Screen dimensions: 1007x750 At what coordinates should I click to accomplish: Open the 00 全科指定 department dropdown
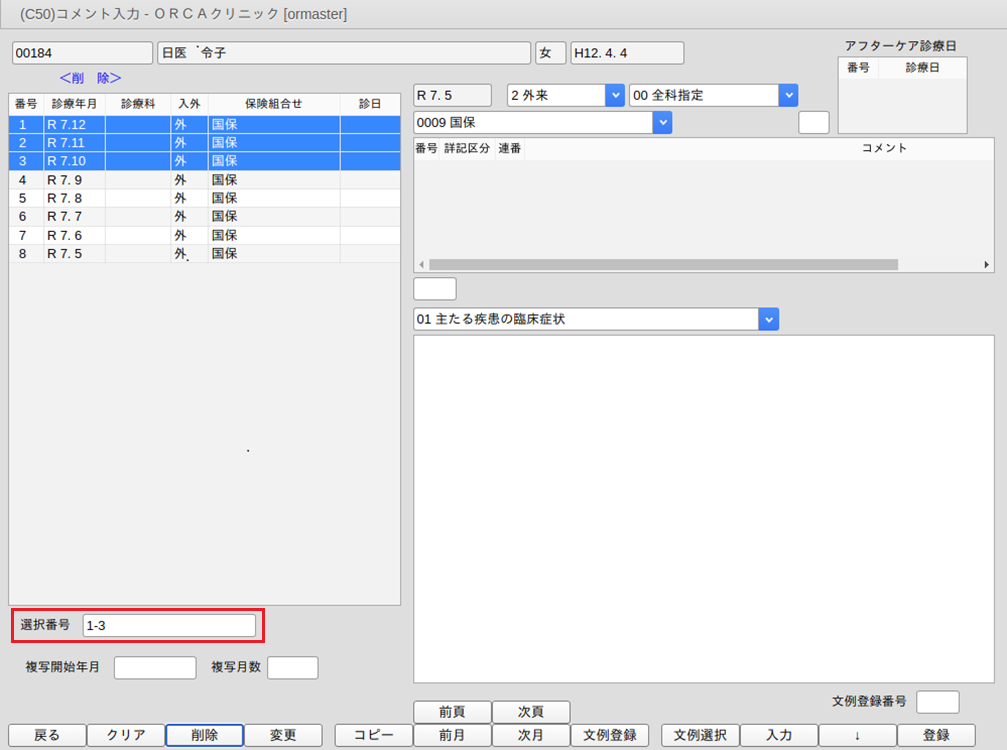788,95
